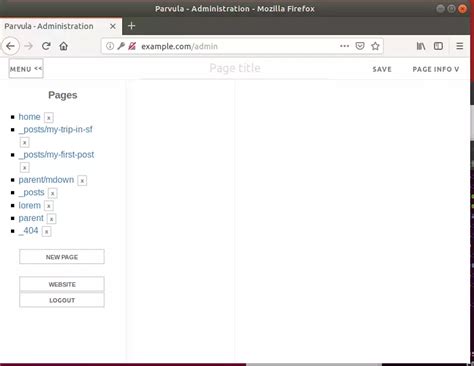
Task: Open Firefox hamburger menu
Action: [x=460, y=46]
